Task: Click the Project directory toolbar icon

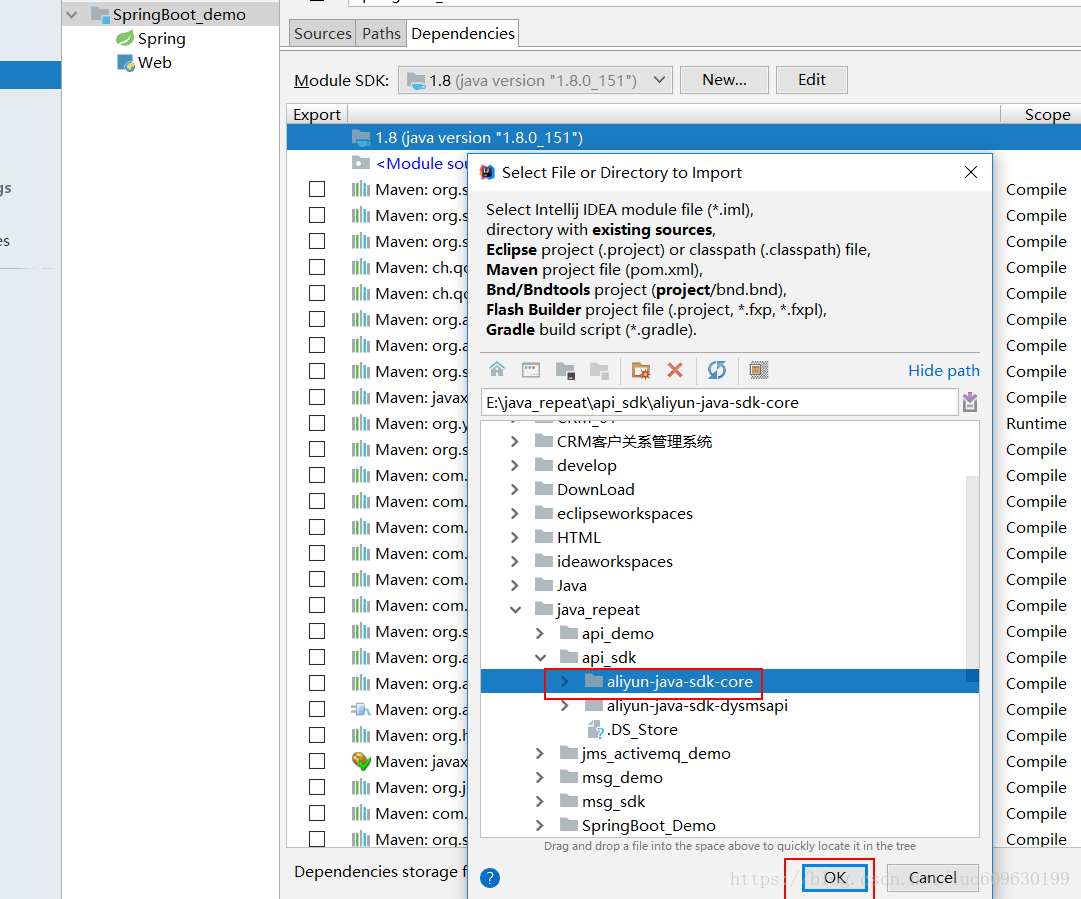Action: [x=565, y=370]
